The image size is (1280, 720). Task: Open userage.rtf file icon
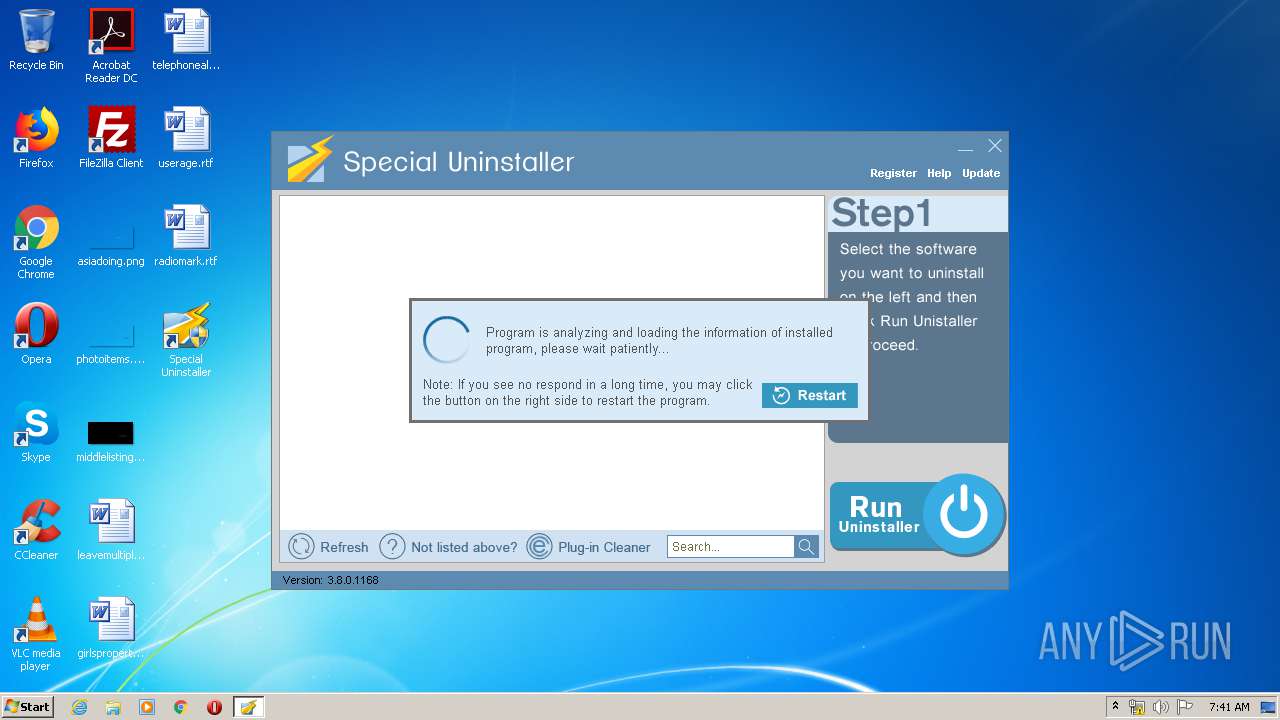click(x=186, y=138)
